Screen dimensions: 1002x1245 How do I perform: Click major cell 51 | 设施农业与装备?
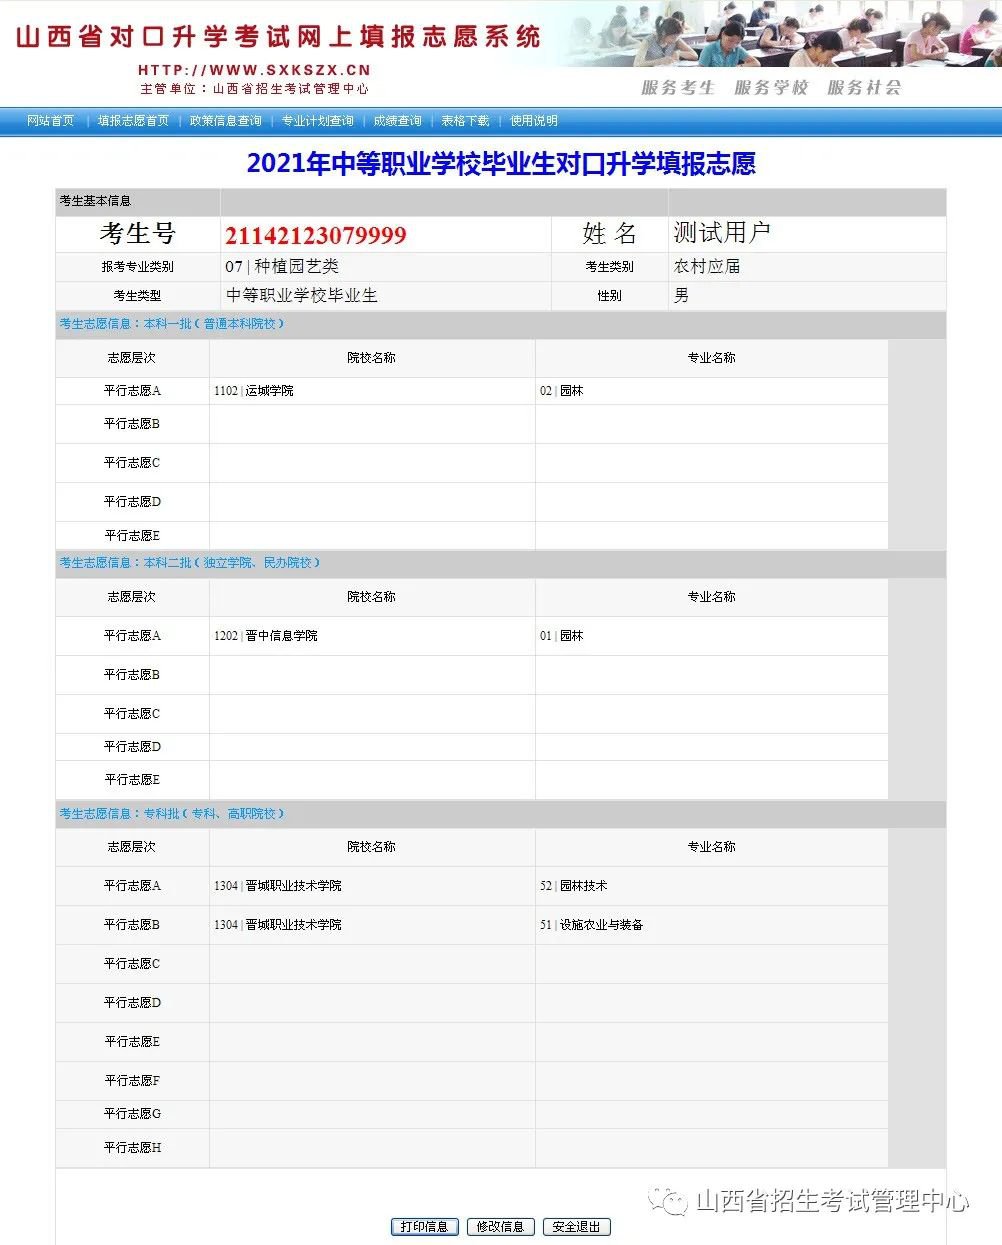tap(592, 925)
